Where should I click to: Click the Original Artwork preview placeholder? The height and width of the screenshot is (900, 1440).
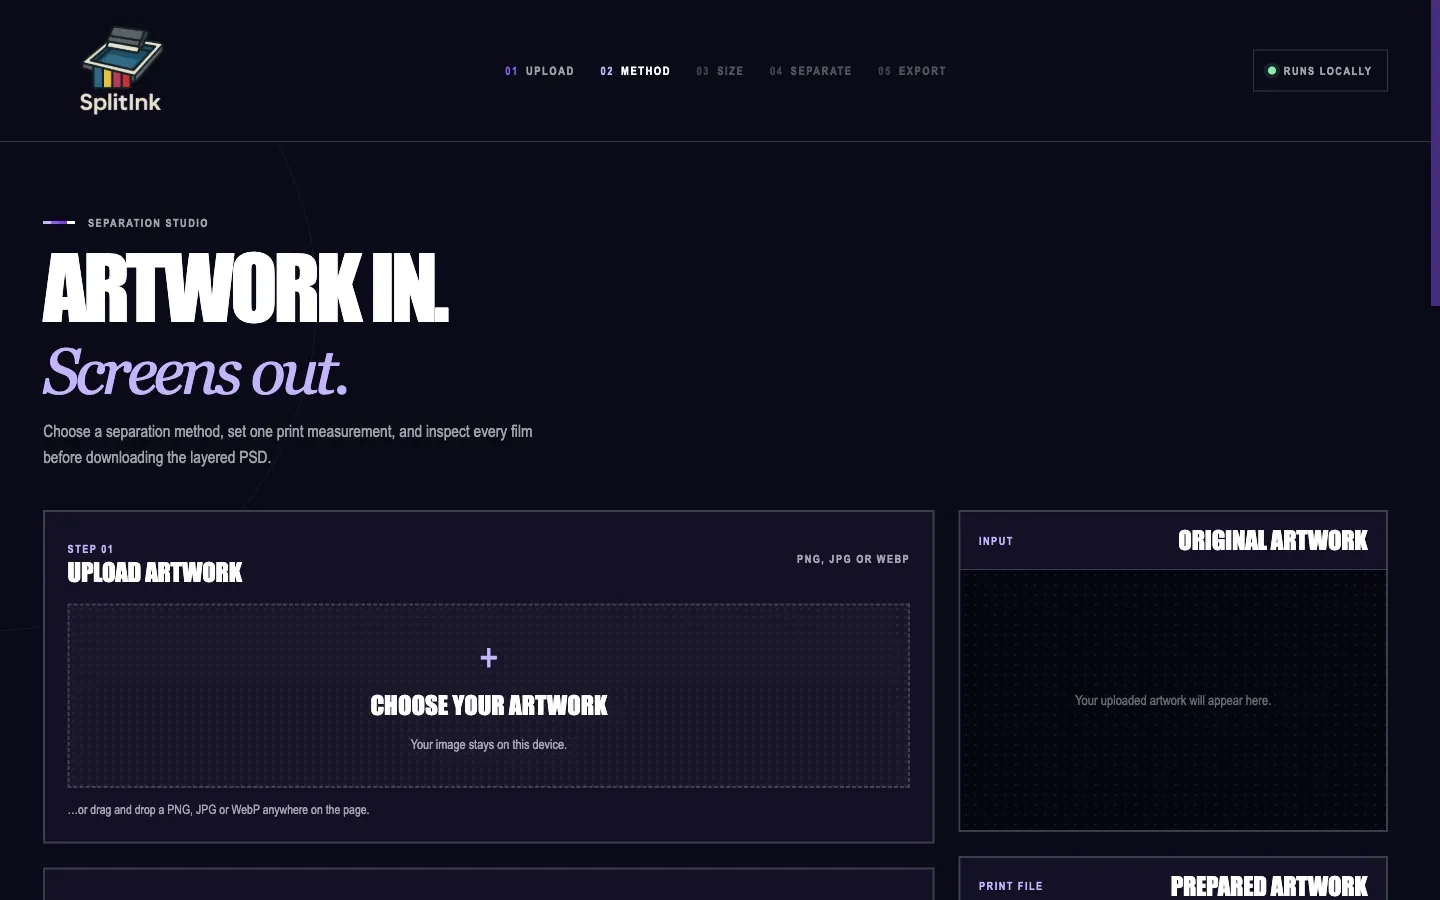click(1173, 700)
